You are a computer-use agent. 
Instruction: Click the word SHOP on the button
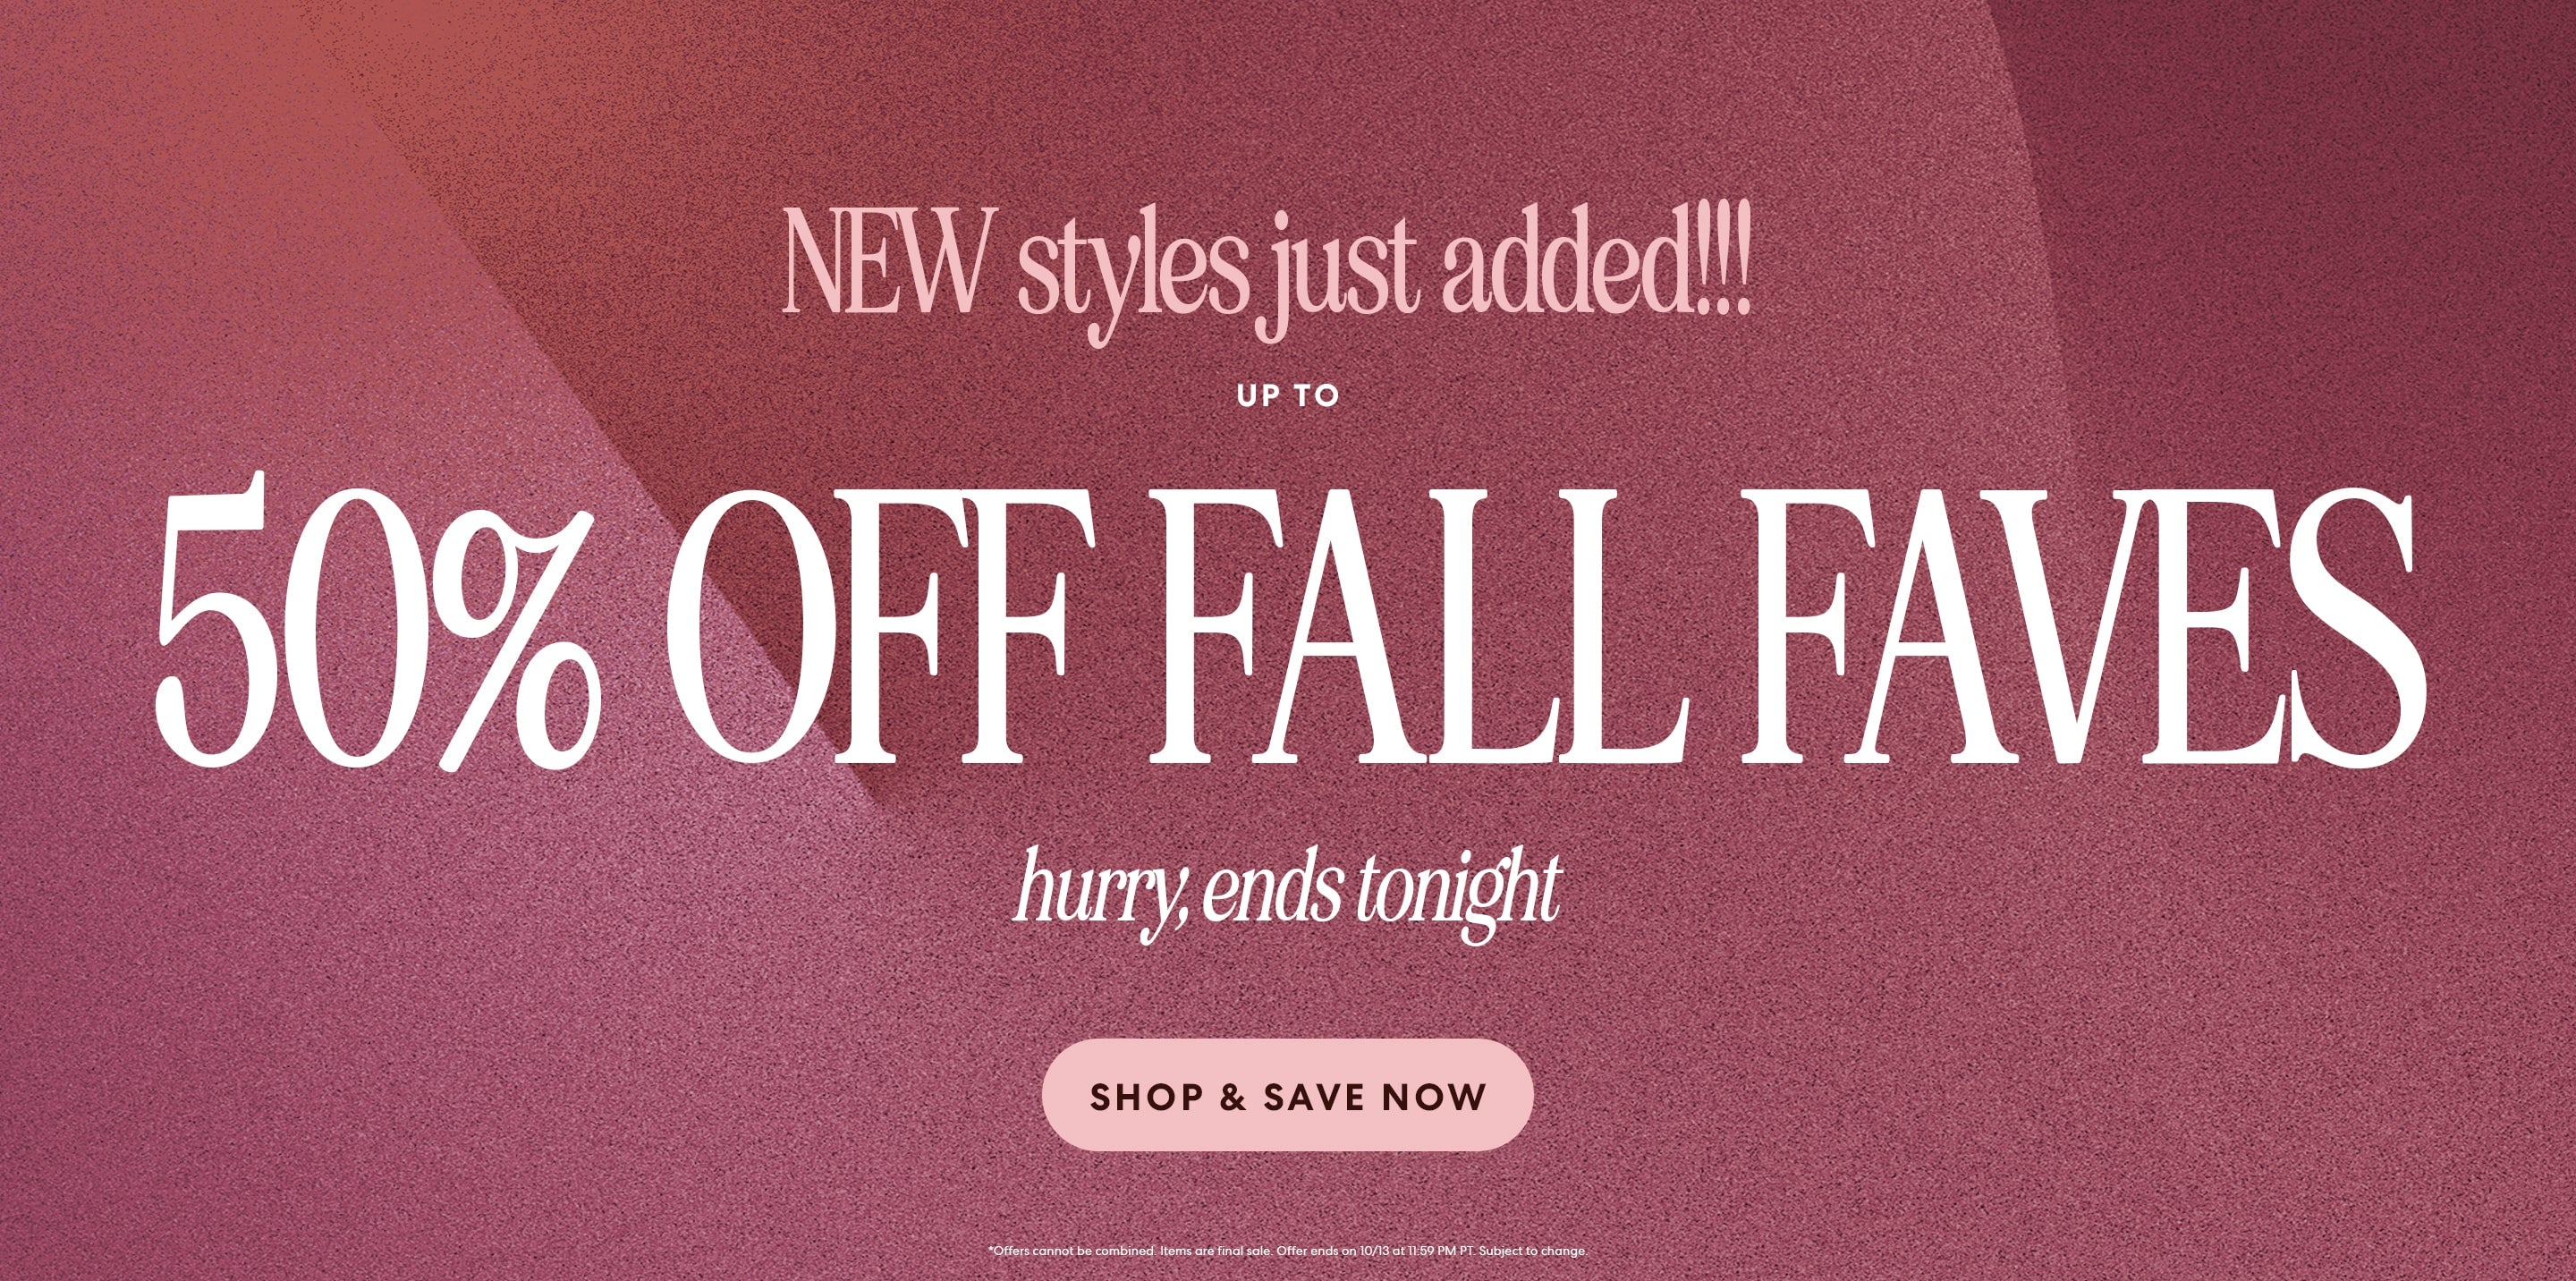coord(1147,1097)
